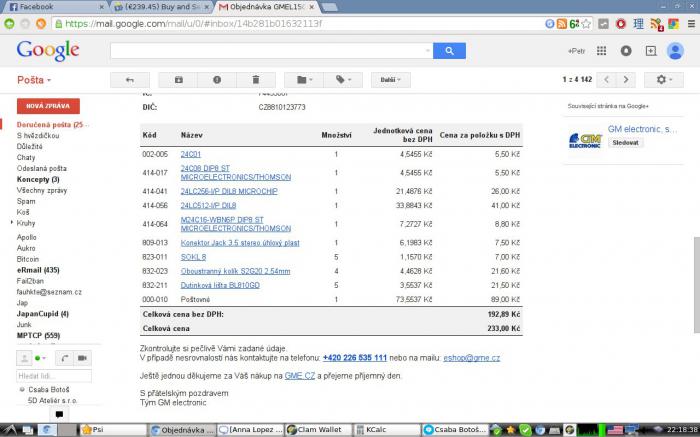Click the 24C01 product link

(191, 154)
